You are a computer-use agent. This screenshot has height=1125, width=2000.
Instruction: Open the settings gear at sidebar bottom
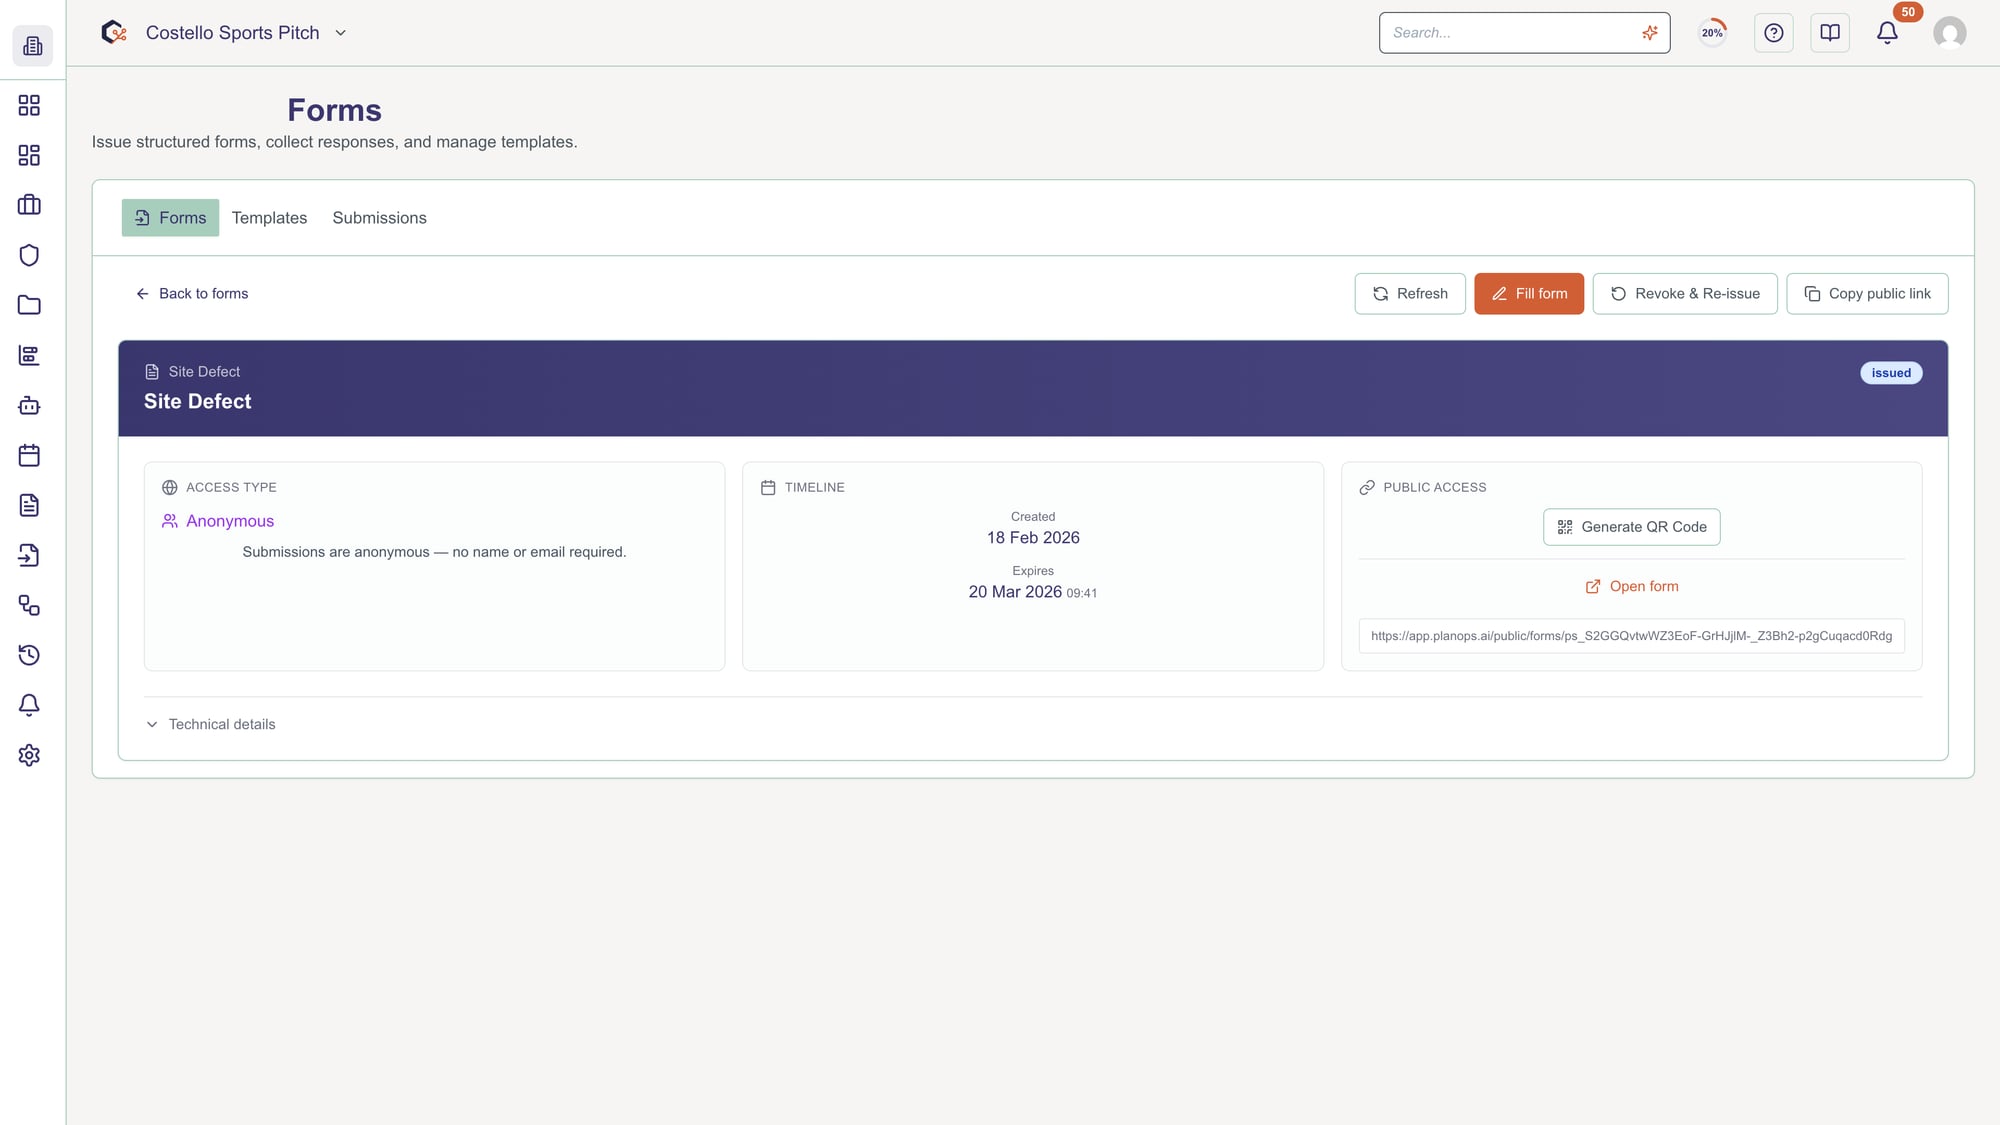tap(29, 756)
